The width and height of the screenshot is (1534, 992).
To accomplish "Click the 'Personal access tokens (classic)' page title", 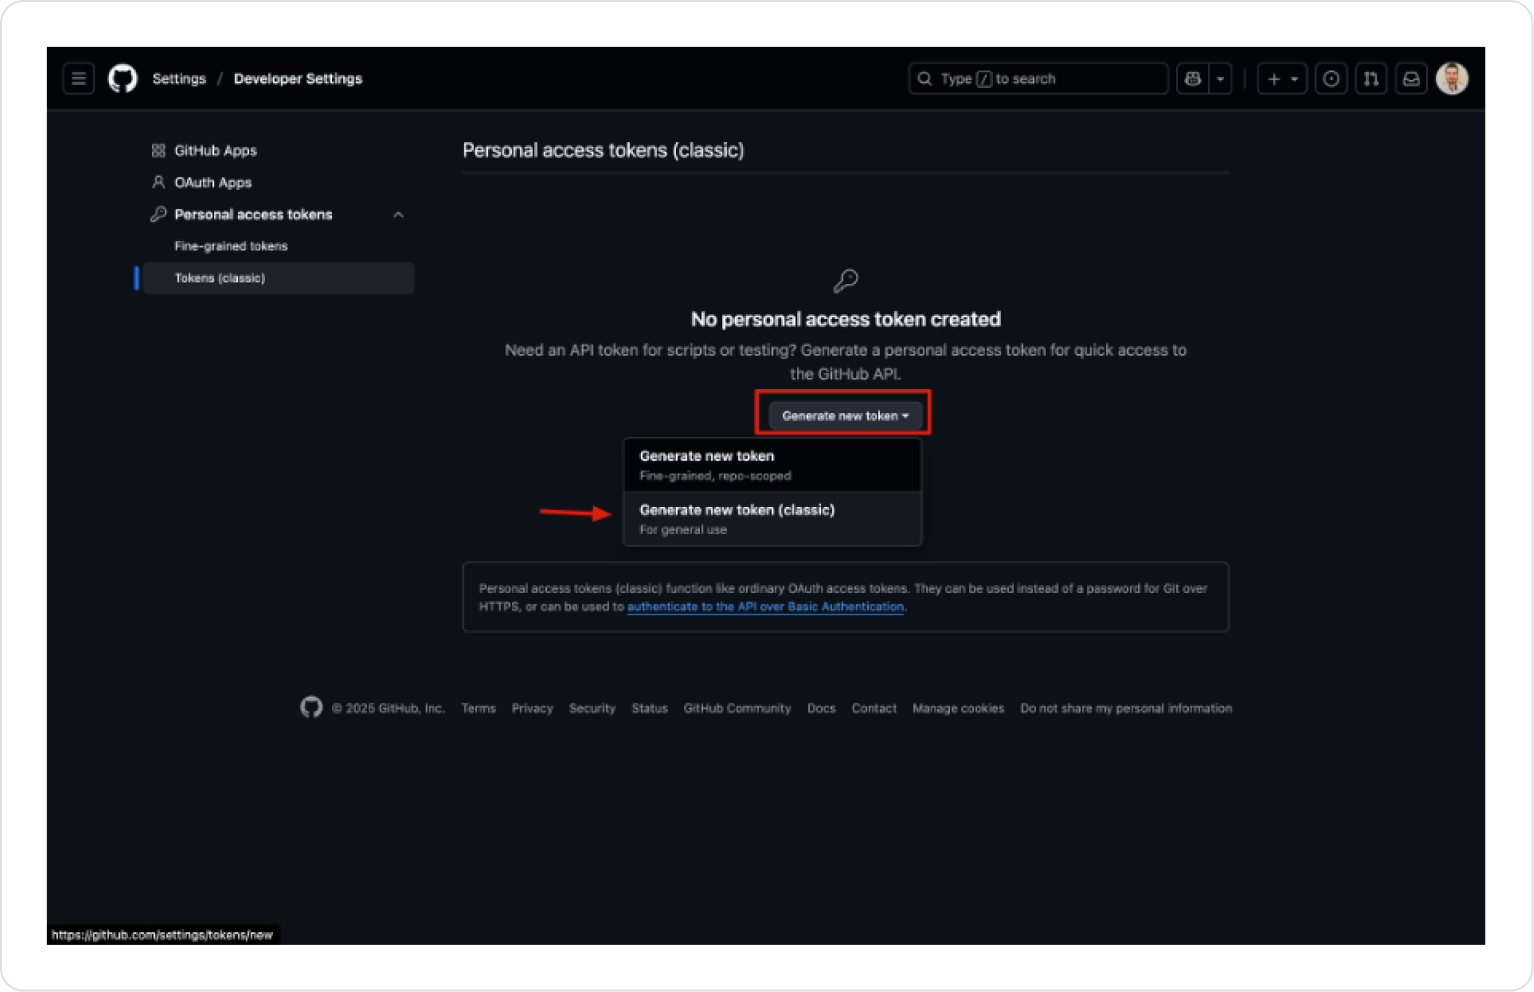I will point(603,150).
